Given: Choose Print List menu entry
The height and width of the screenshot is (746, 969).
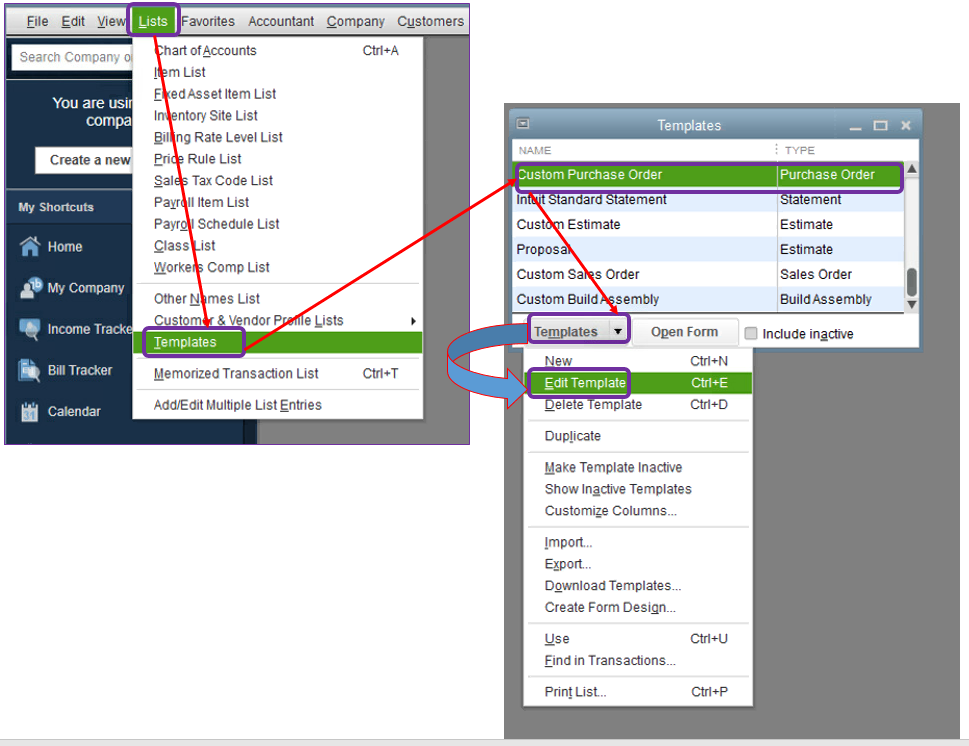Looking at the screenshot, I should click(638, 692).
